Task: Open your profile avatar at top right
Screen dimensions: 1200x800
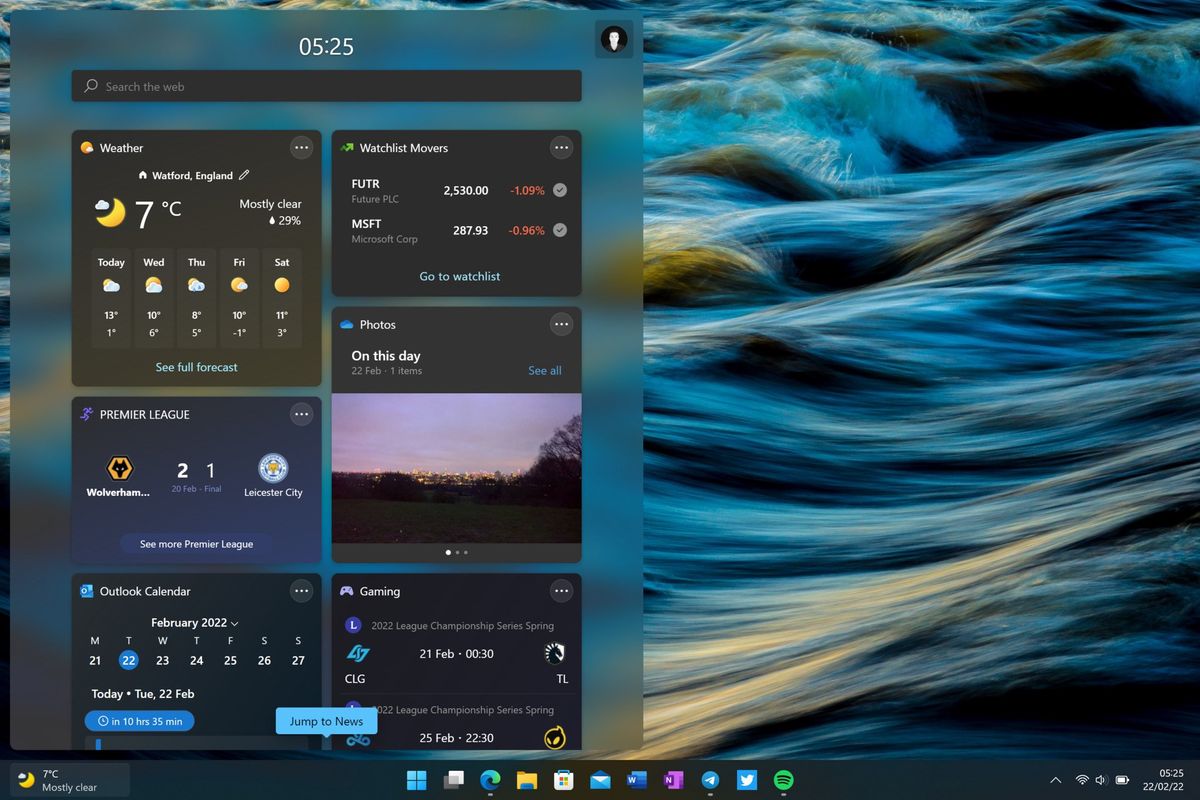Action: point(613,39)
